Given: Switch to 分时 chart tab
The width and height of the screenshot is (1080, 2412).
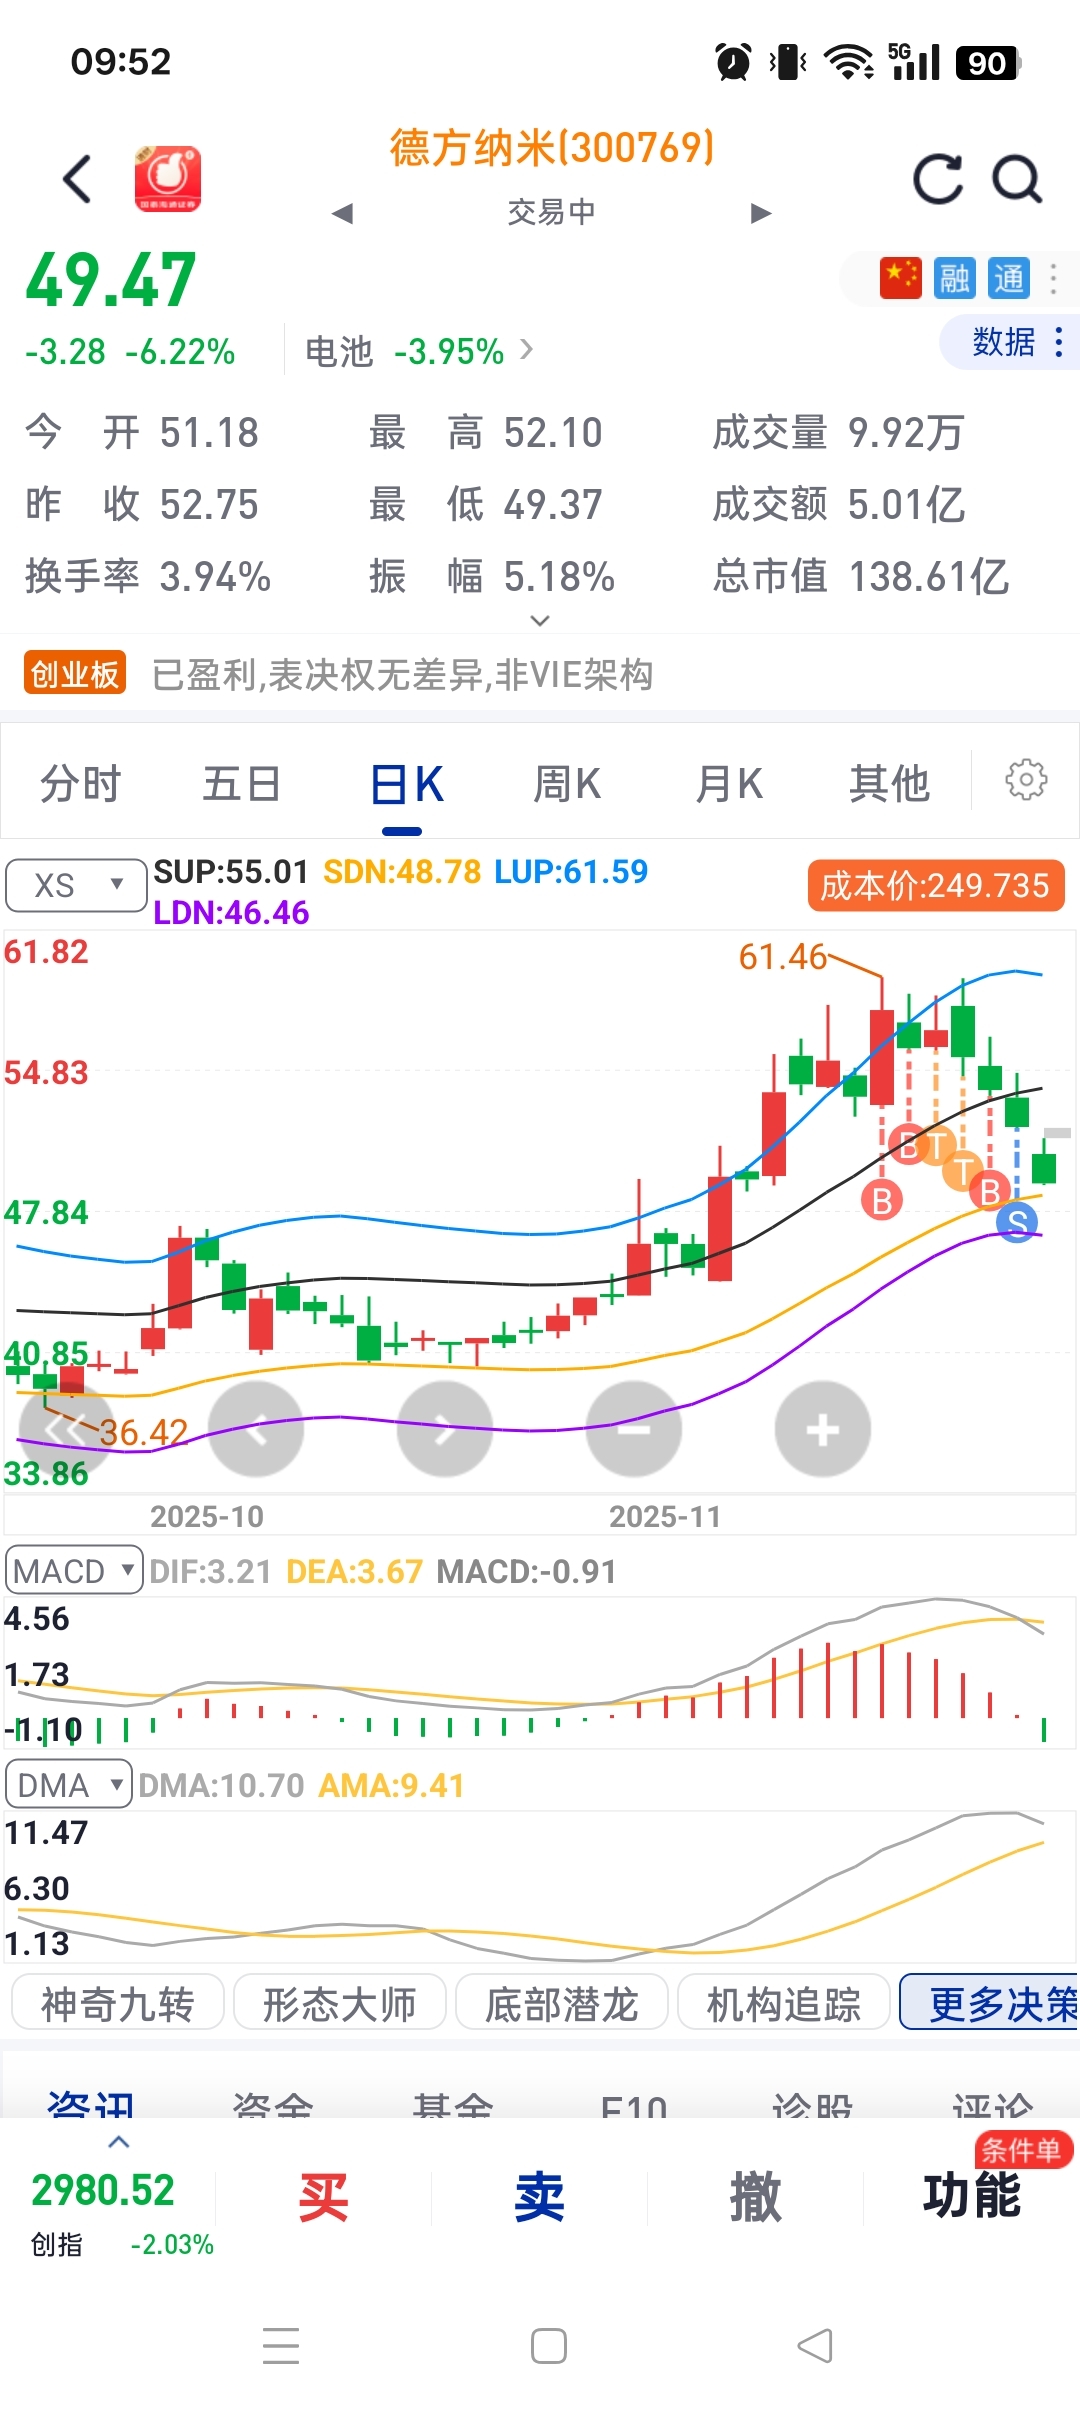Looking at the screenshot, I should [80, 784].
